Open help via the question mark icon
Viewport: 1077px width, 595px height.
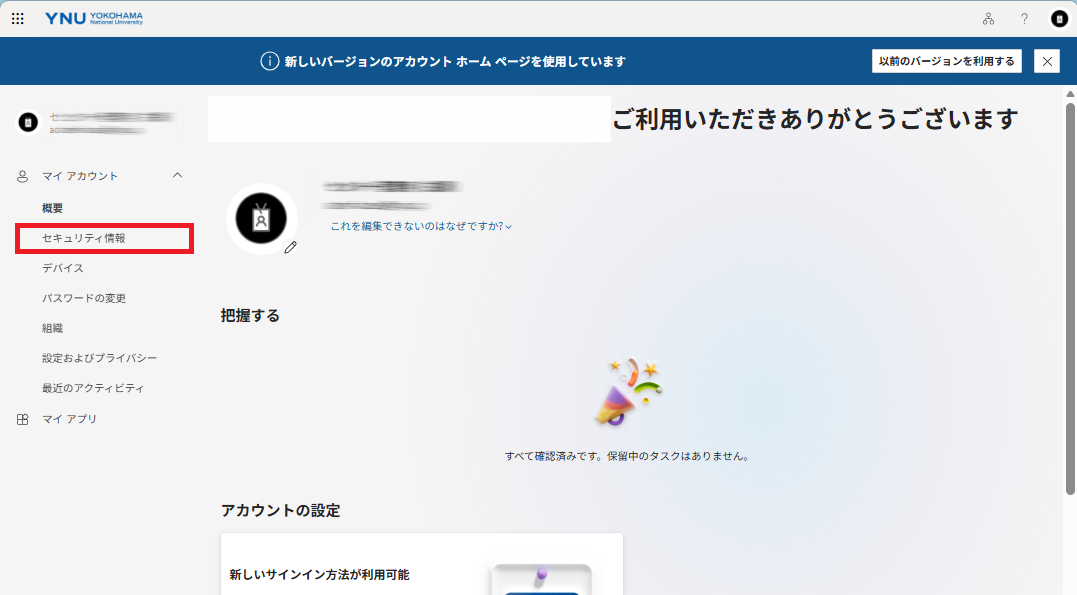(x=1023, y=18)
